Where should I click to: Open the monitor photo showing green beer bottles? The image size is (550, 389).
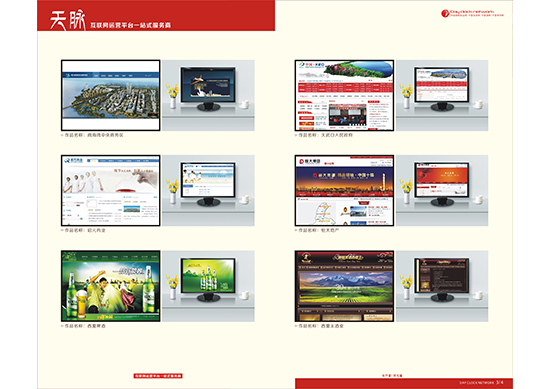pyautogui.click(x=208, y=286)
